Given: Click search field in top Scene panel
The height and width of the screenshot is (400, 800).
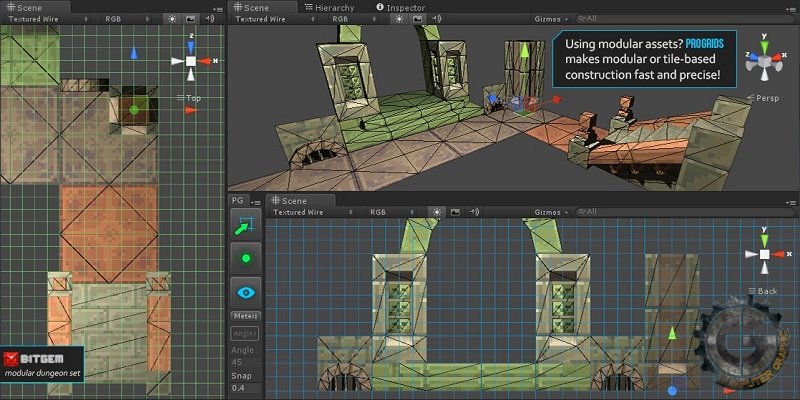Looking at the screenshot, I should point(684,19).
